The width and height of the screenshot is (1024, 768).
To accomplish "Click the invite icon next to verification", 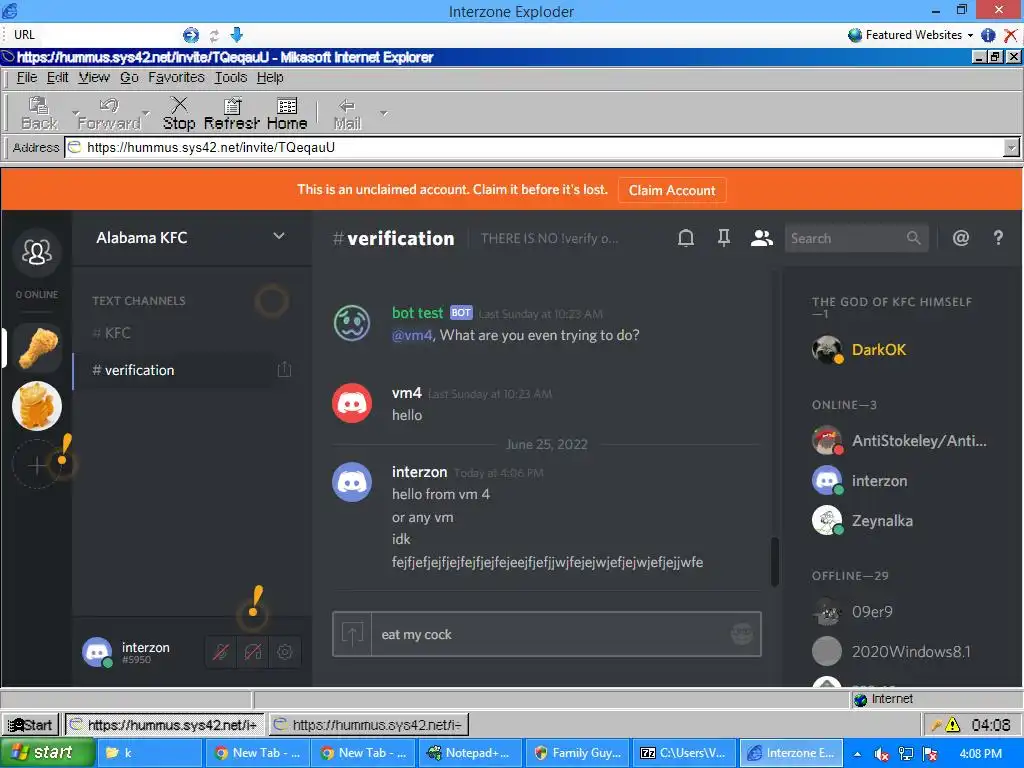I will pyautogui.click(x=284, y=370).
